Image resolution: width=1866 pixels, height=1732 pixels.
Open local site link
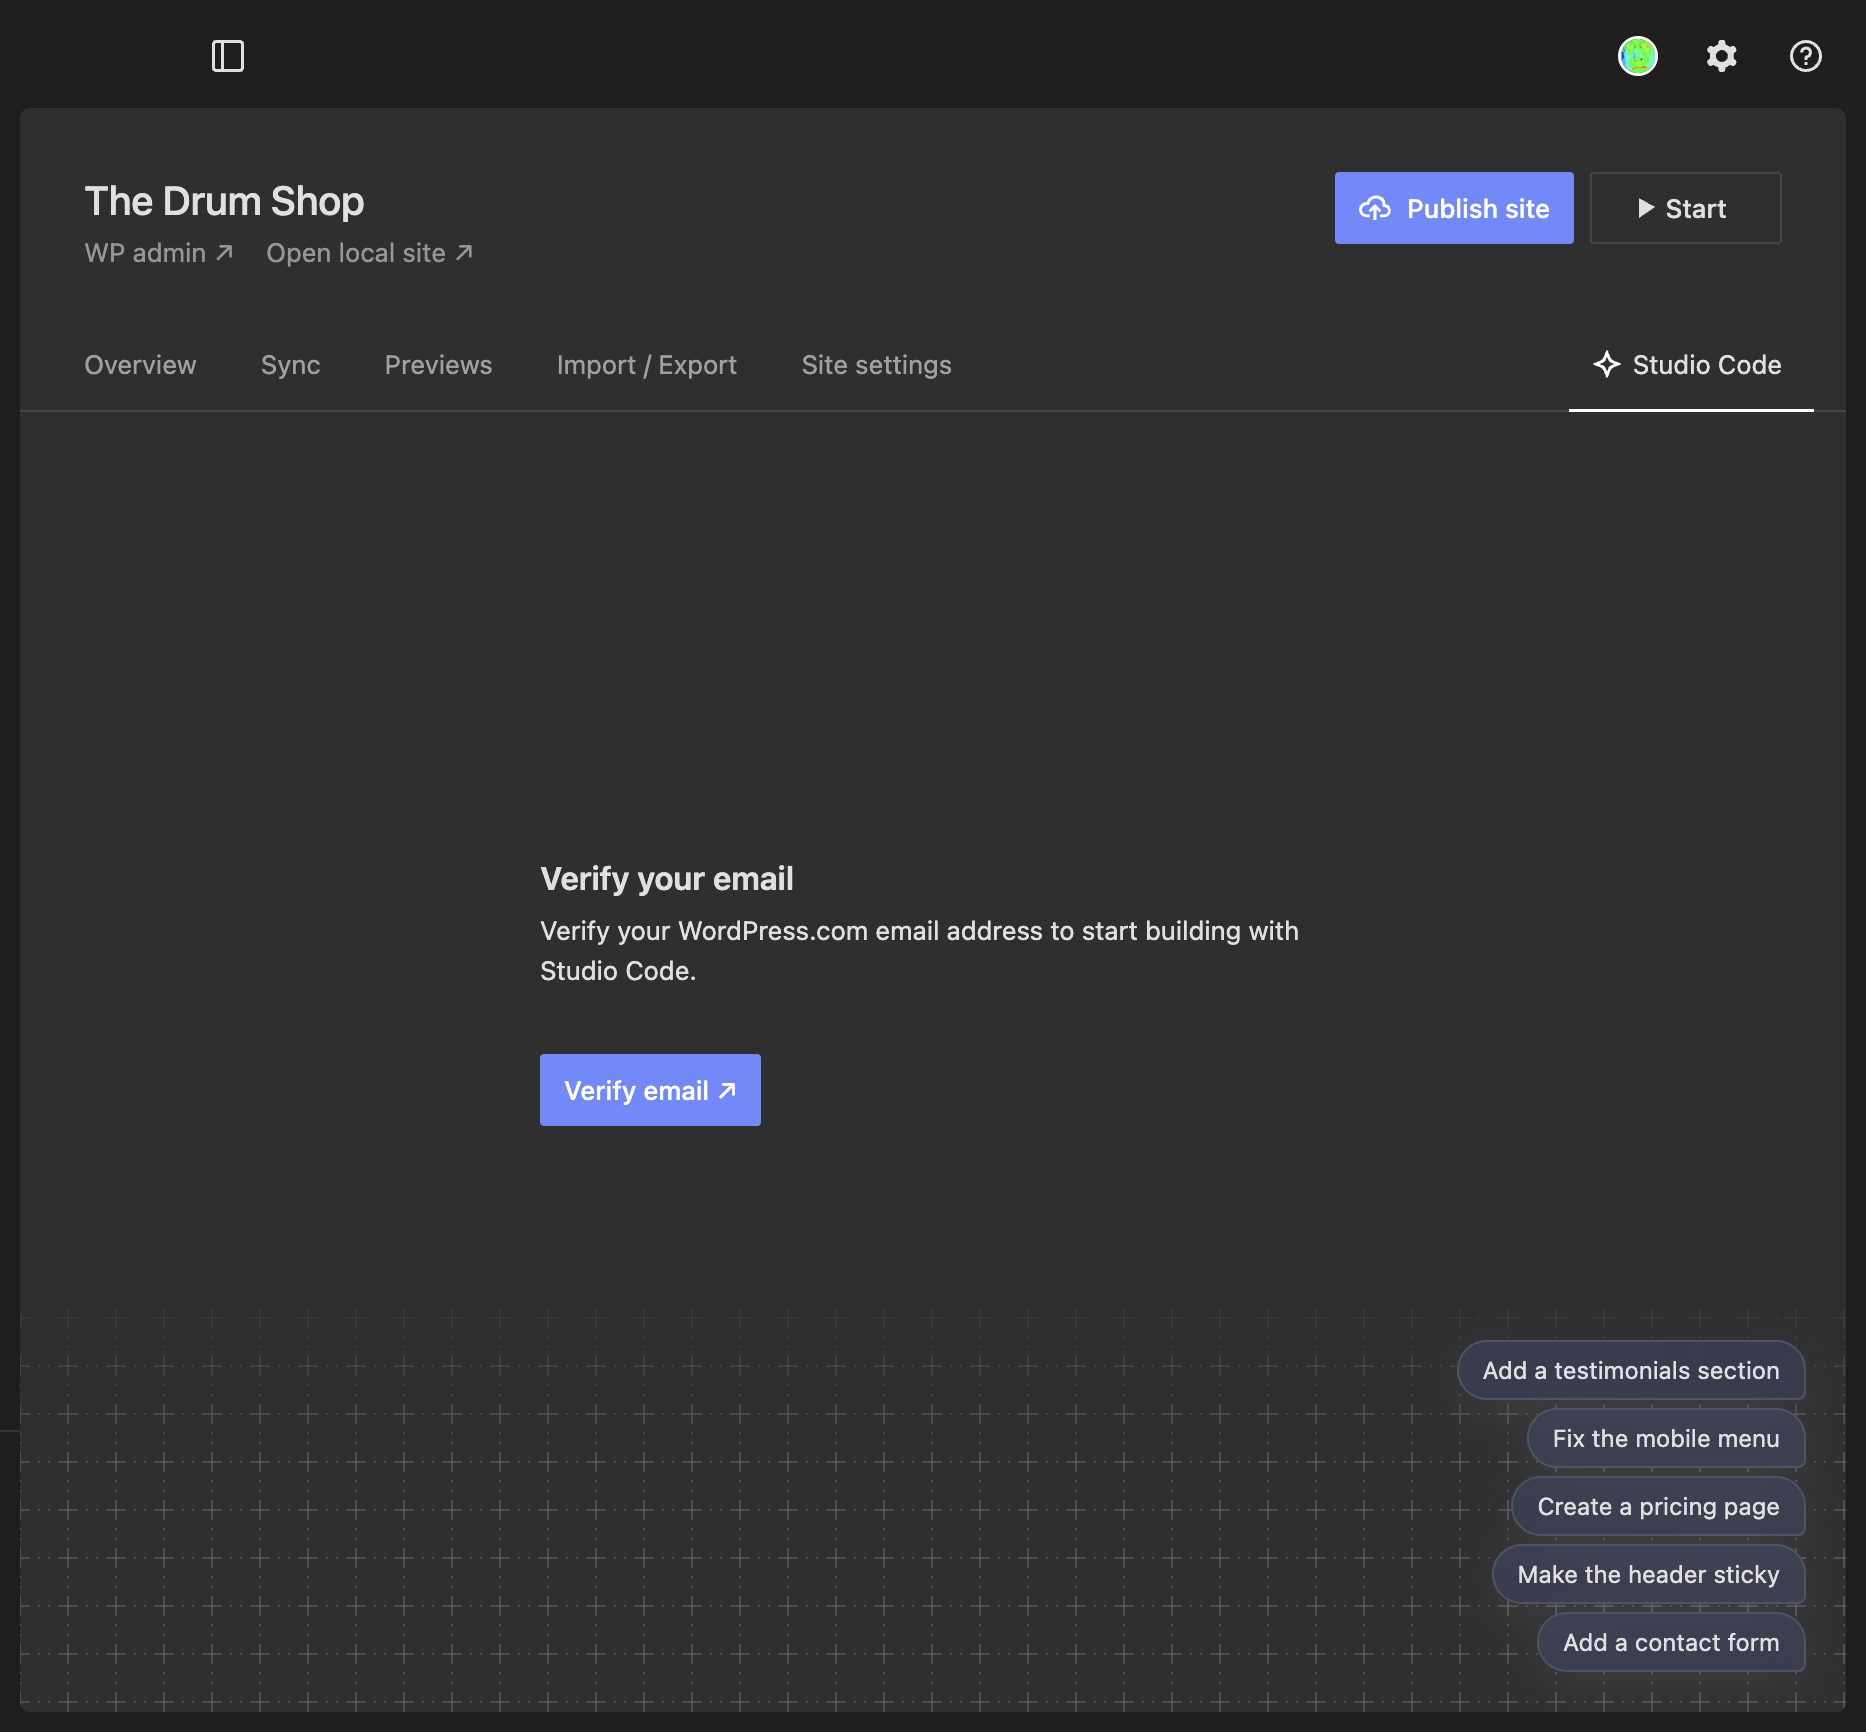(370, 253)
